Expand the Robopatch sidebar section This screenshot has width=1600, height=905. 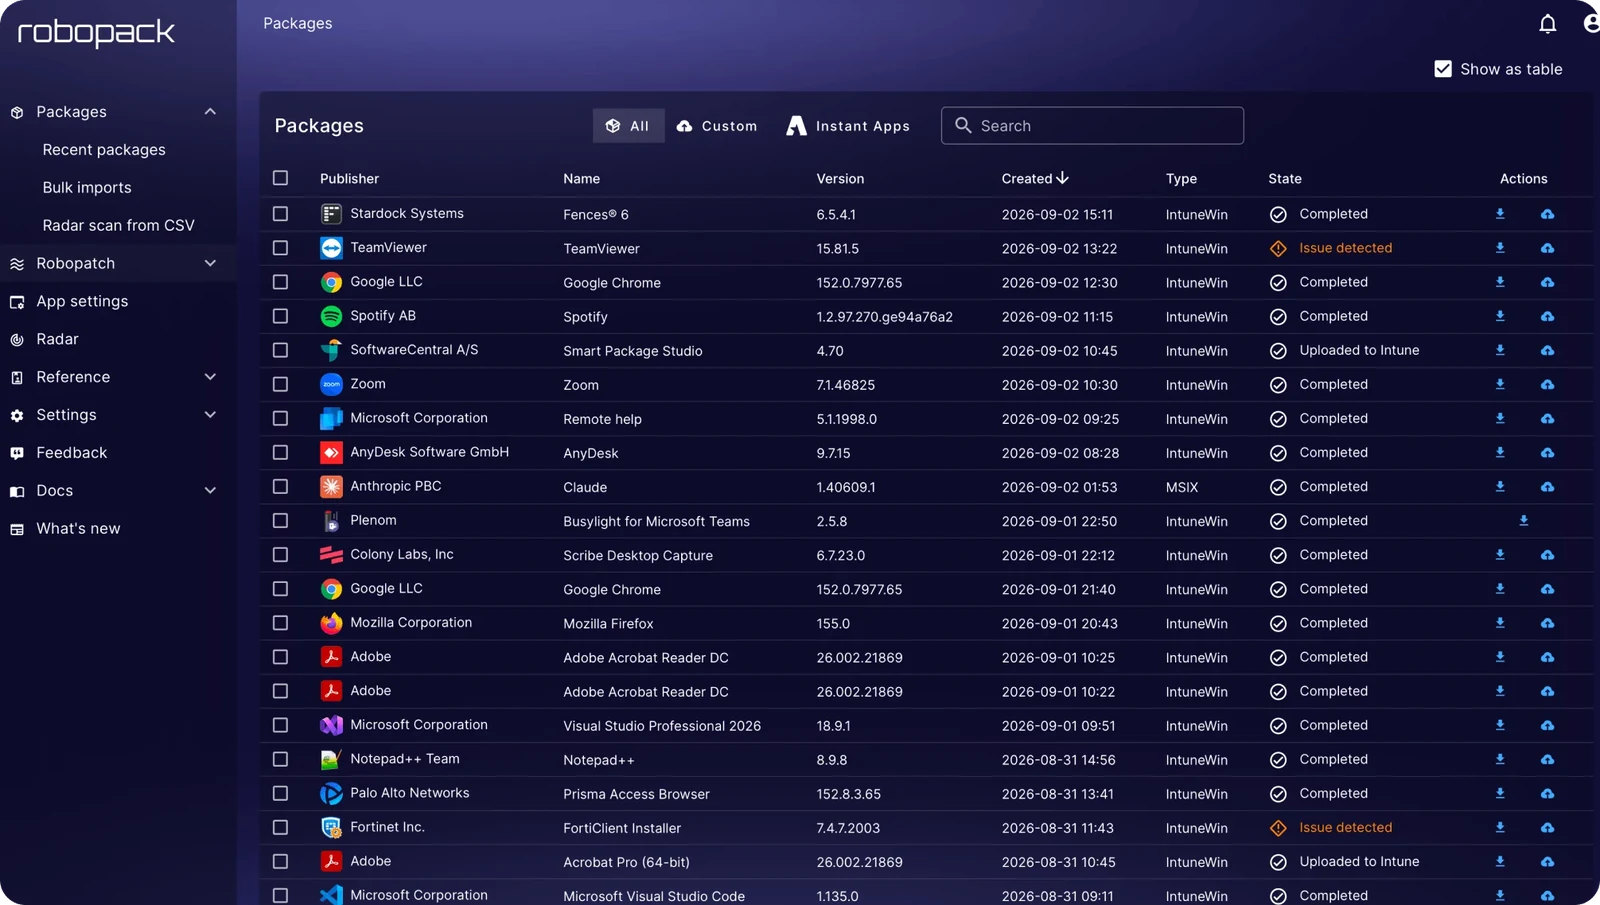coord(210,263)
